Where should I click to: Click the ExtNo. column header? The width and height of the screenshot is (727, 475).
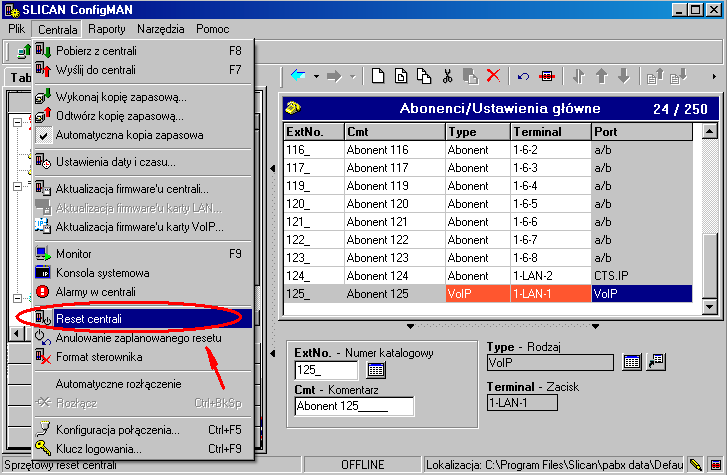314,132
